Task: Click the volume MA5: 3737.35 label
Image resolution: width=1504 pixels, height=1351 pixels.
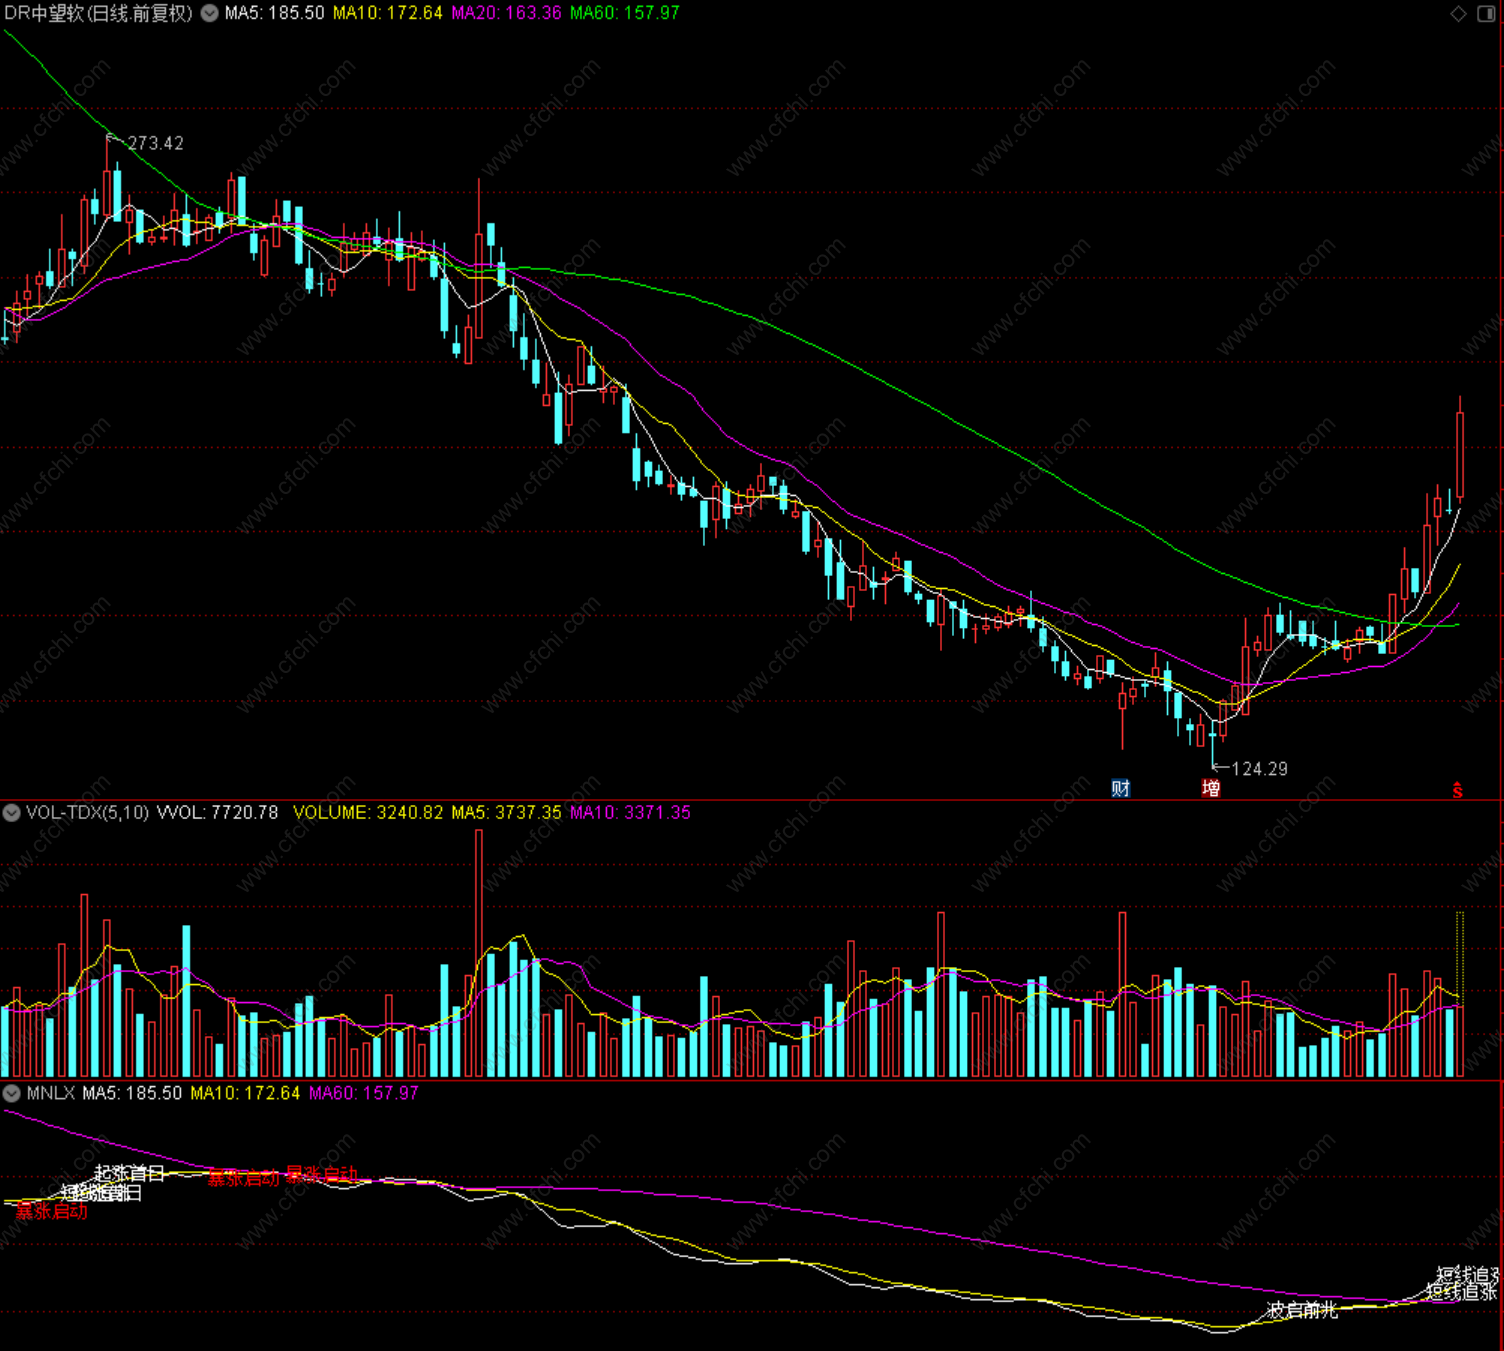Action: click(506, 812)
